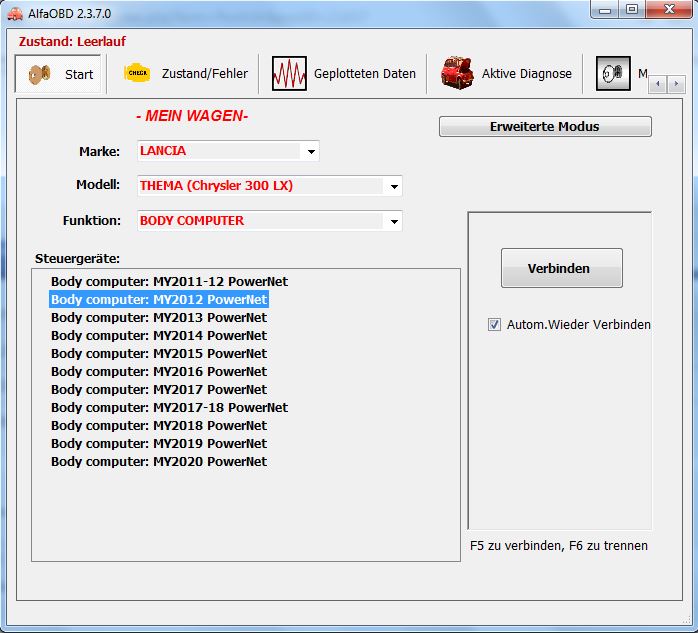Choose Body computer: MY2020 PowerNet entry
This screenshot has width=698, height=633.
[x=159, y=461]
